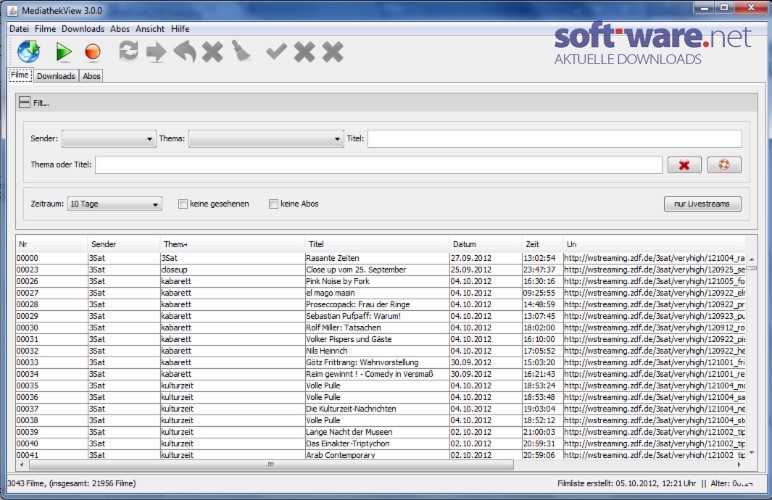This screenshot has width=772, height=500.
Task: Click the gray checkmark toolbar icon
Action: (276, 51)
